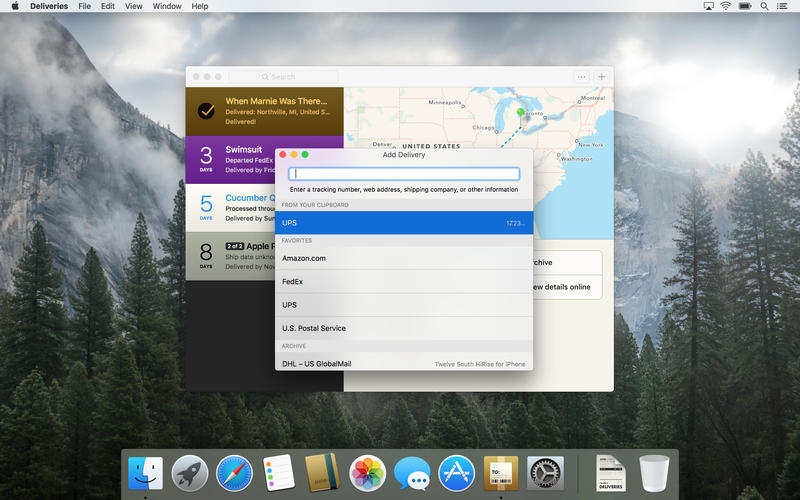Open the Trash in the Dock
Screen dimensions: 800x500
pos(654,473)
